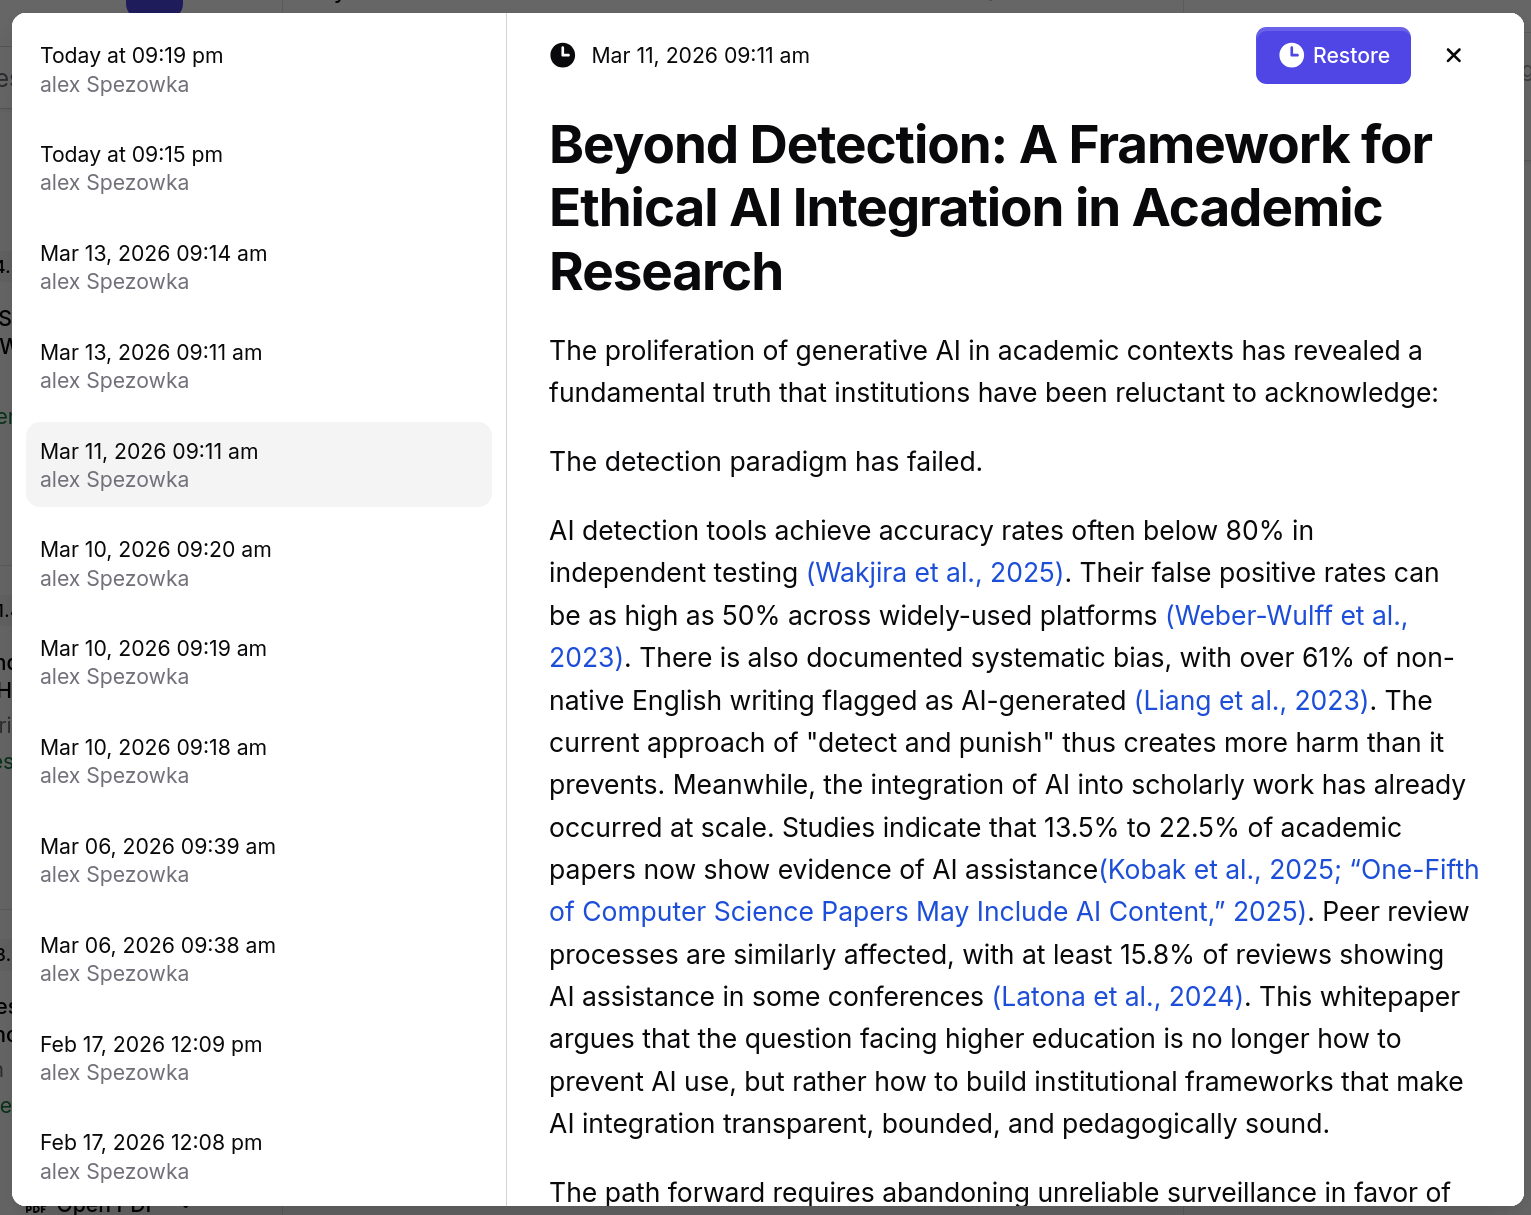
Task: Click the clock icon beside the Mar 11 timestamp
Action: click(562, 56)
